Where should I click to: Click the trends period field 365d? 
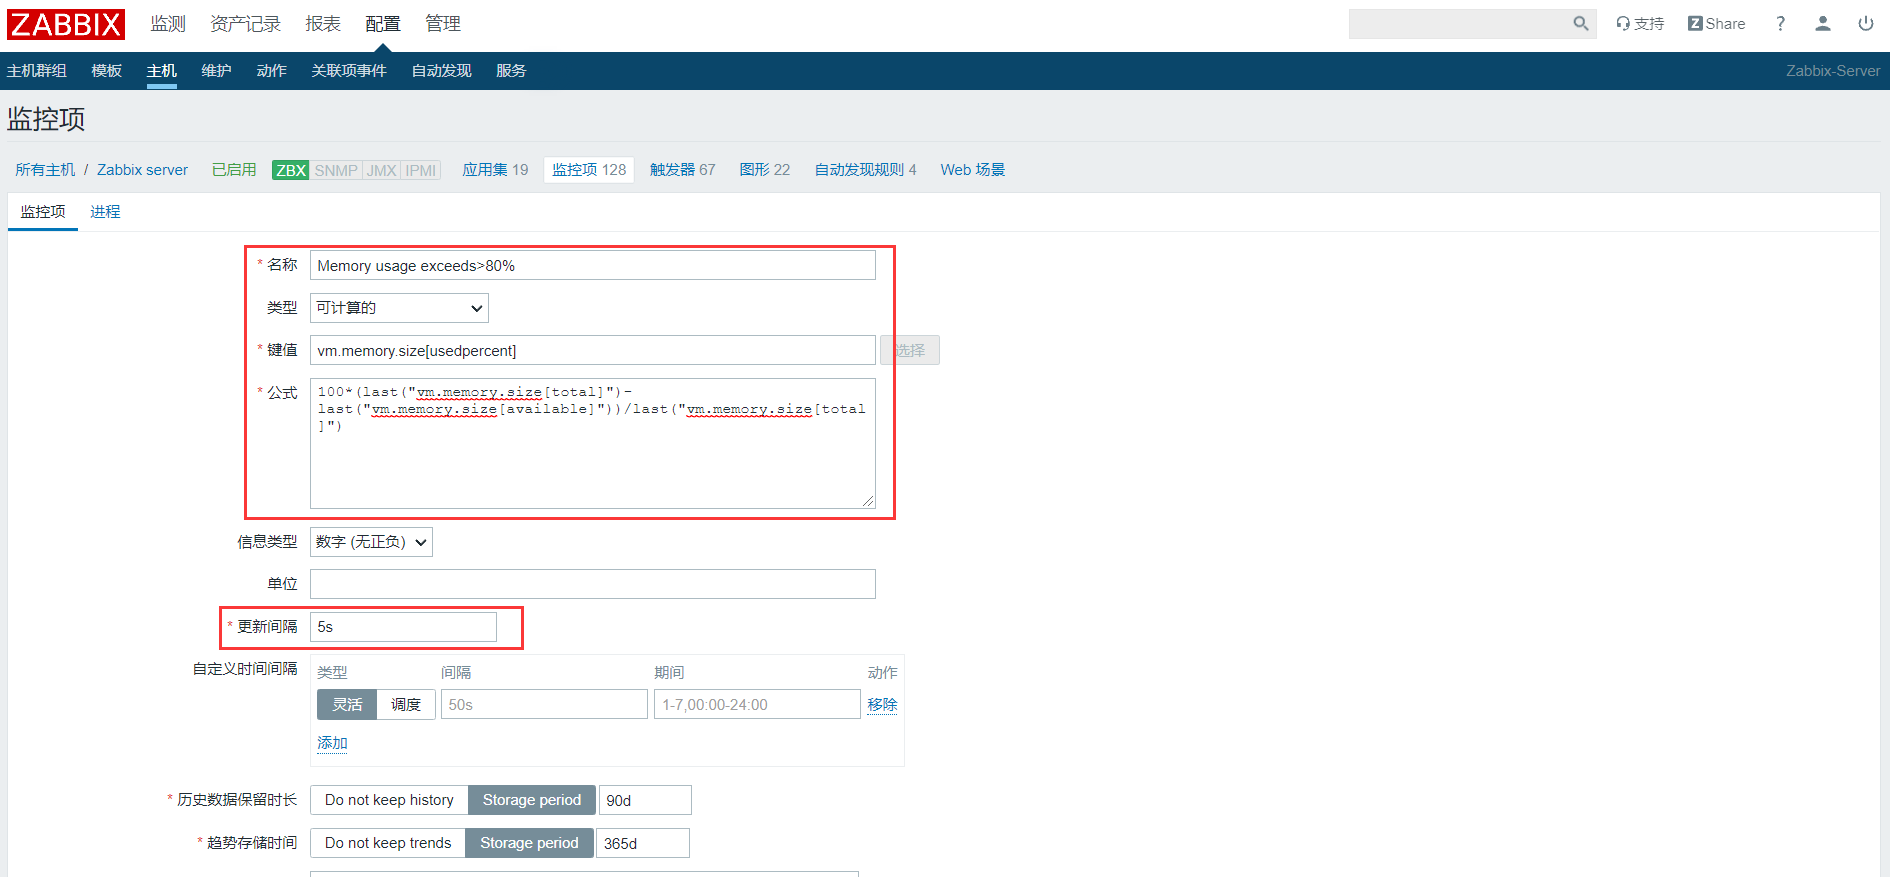pyautogui.click(x=643, y=843)
